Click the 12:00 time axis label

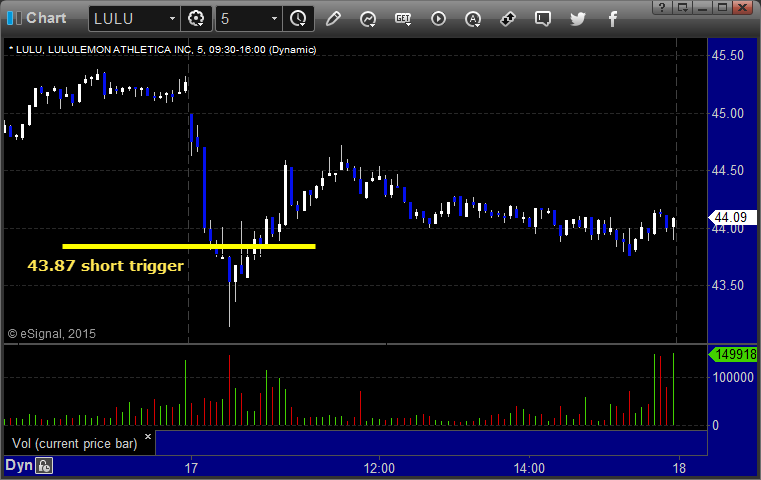click(379, 468)
